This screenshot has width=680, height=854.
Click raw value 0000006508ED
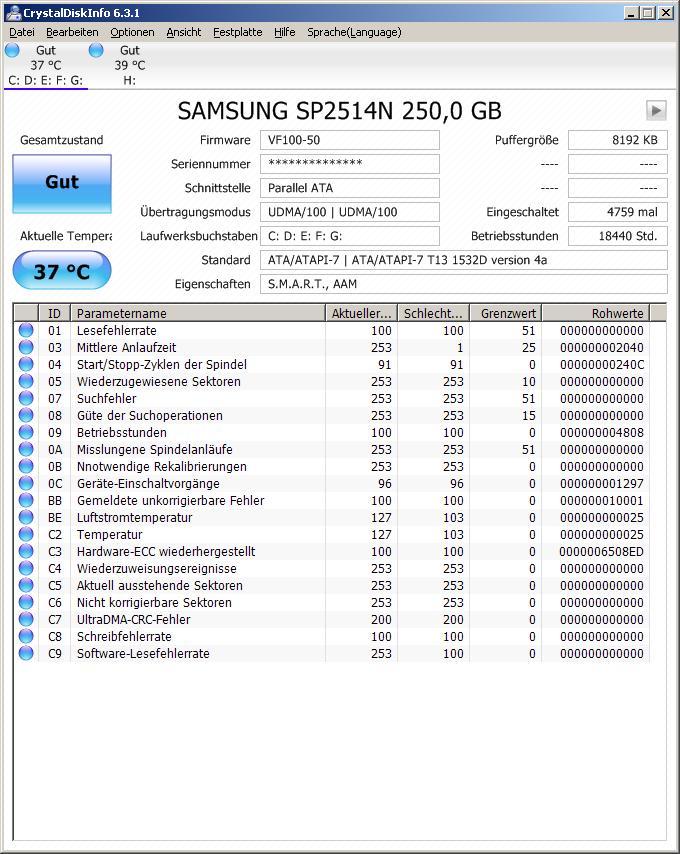pos(601,552)
